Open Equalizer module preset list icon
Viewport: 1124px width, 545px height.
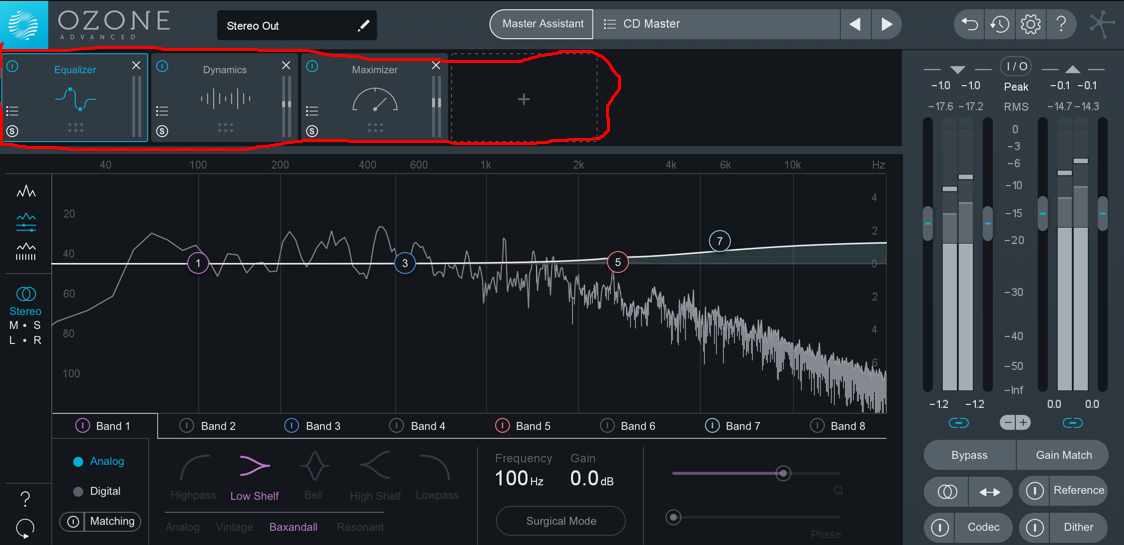(11, 111)
